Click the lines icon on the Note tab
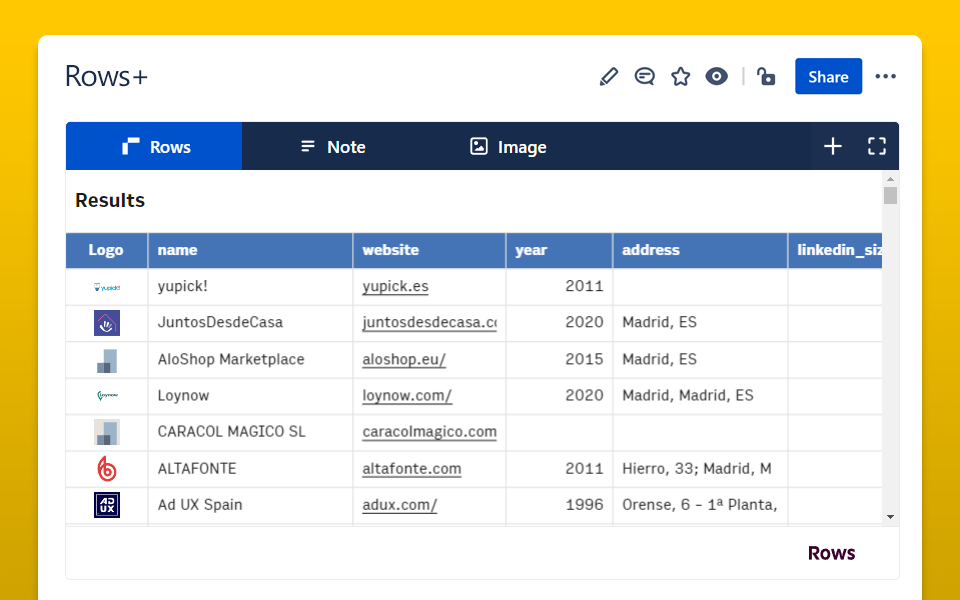Screen dimensions: 960x600 tap(306, 146)
